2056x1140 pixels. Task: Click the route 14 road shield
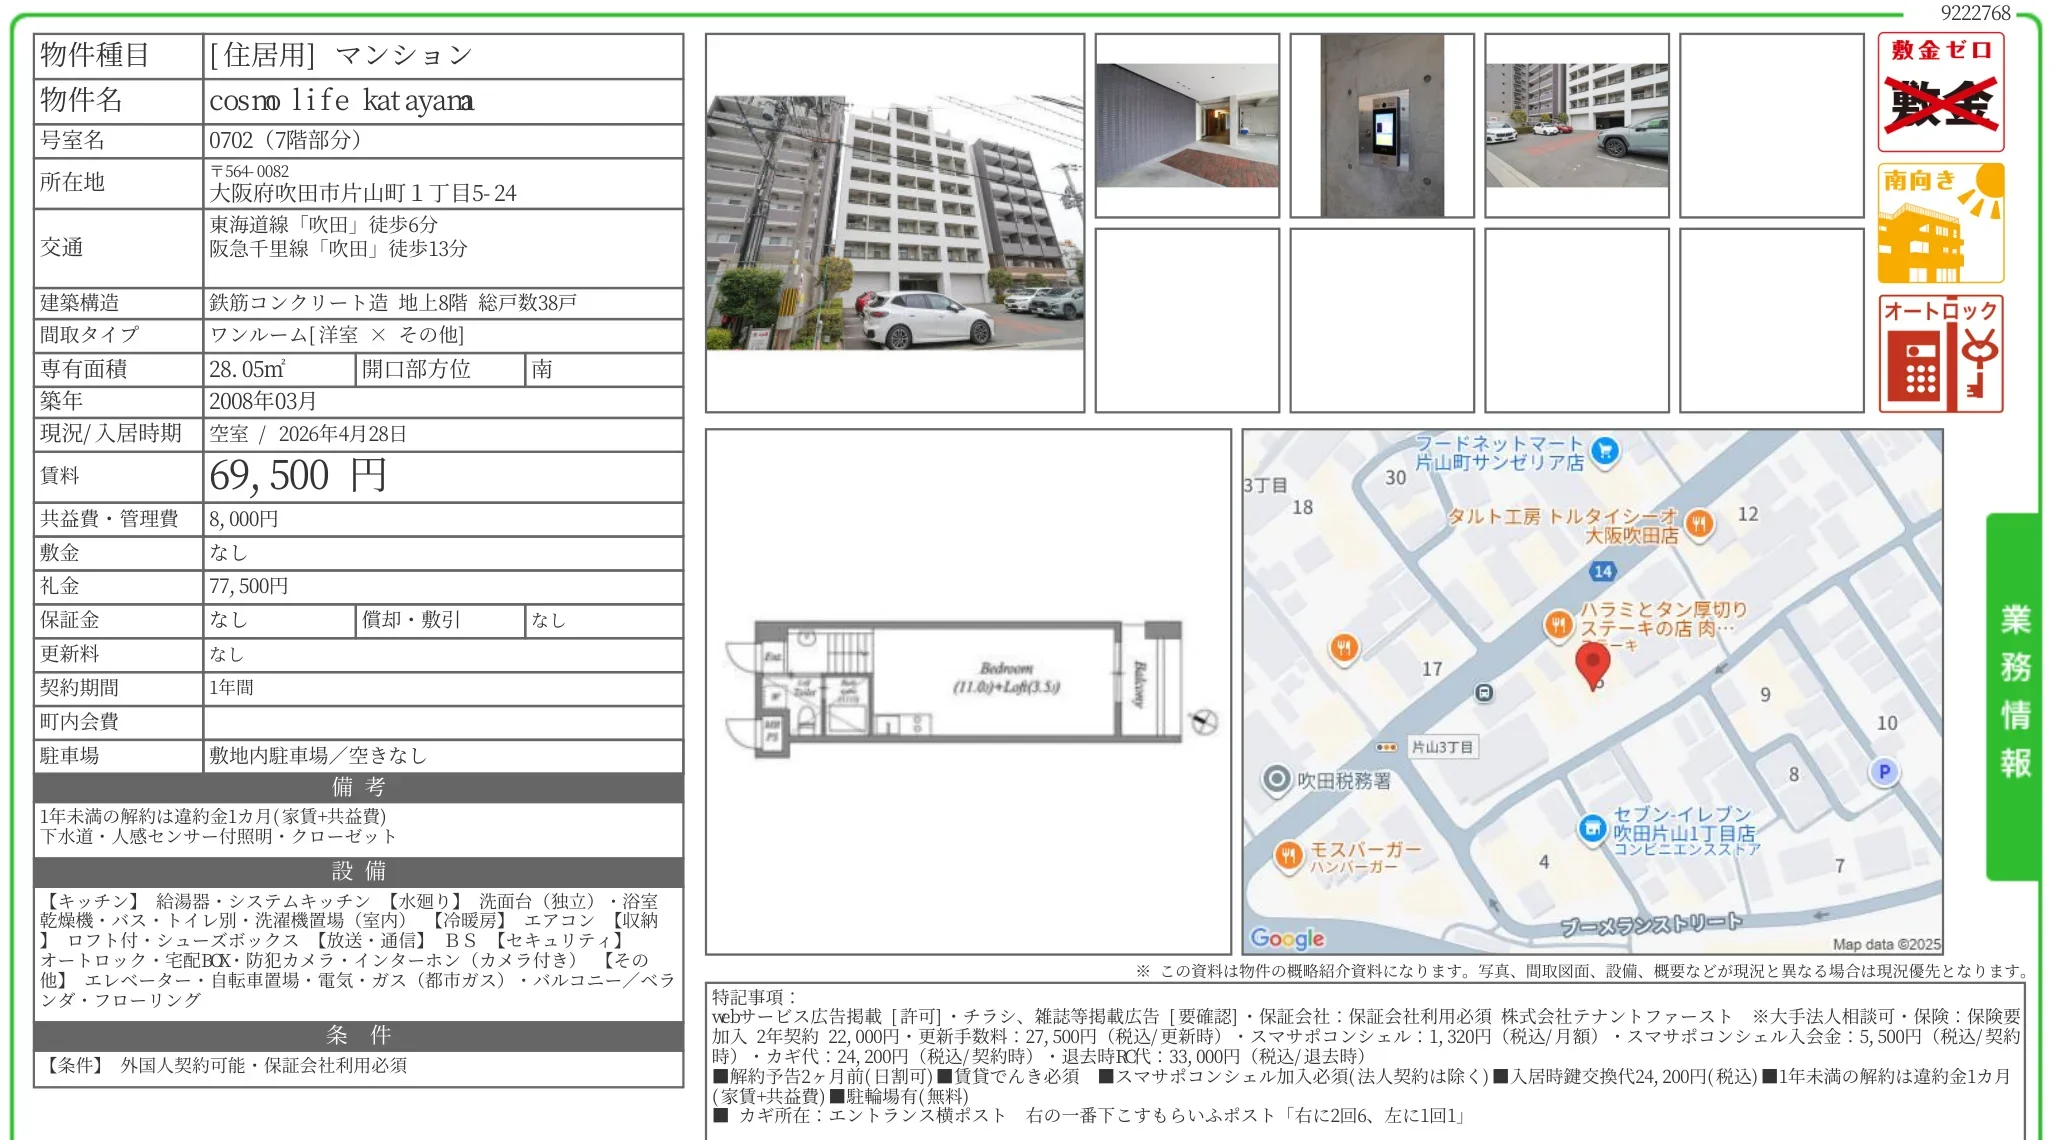(1602, 571)
